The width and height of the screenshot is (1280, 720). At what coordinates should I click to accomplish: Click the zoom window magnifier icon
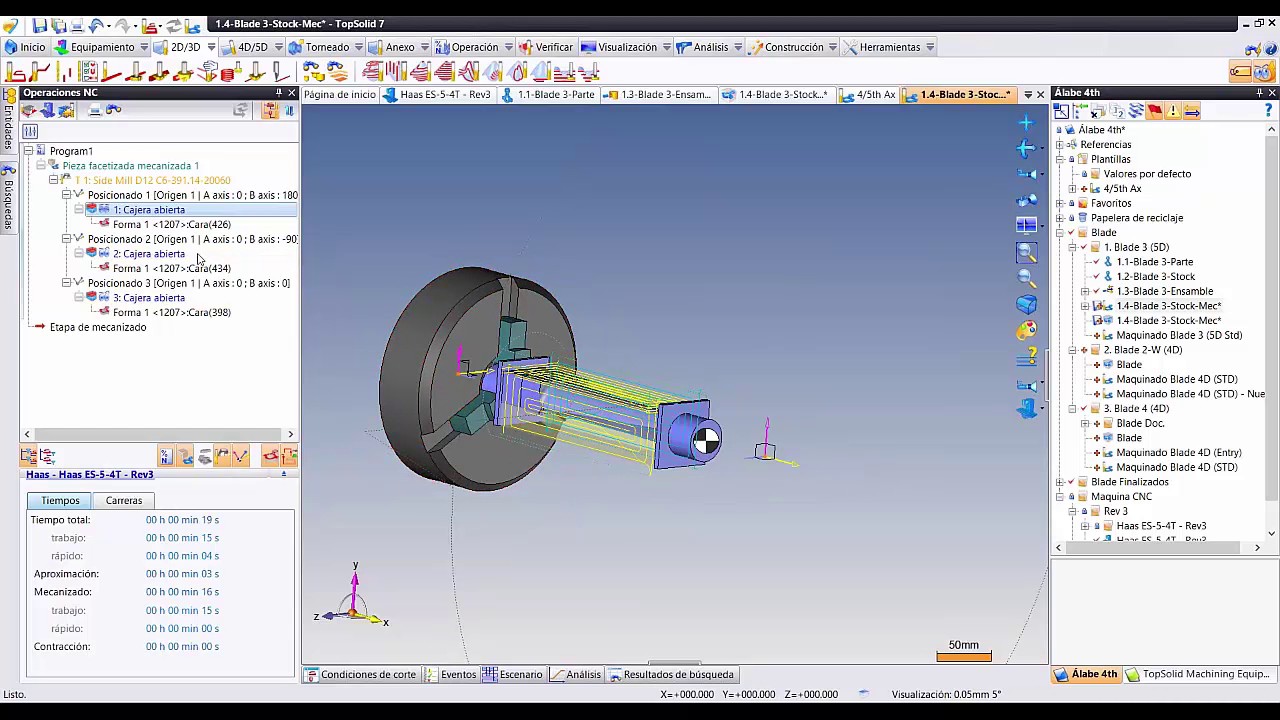tap(1026, 253)
